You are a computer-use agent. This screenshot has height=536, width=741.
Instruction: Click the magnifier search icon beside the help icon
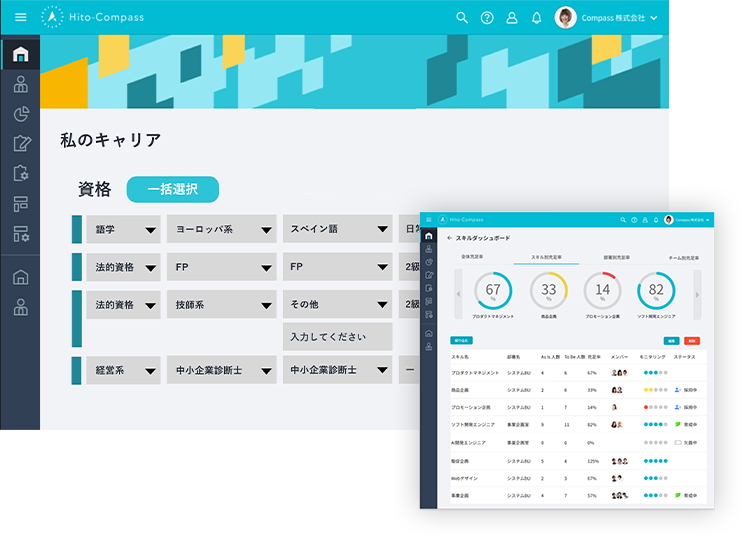tap(462, 18)
